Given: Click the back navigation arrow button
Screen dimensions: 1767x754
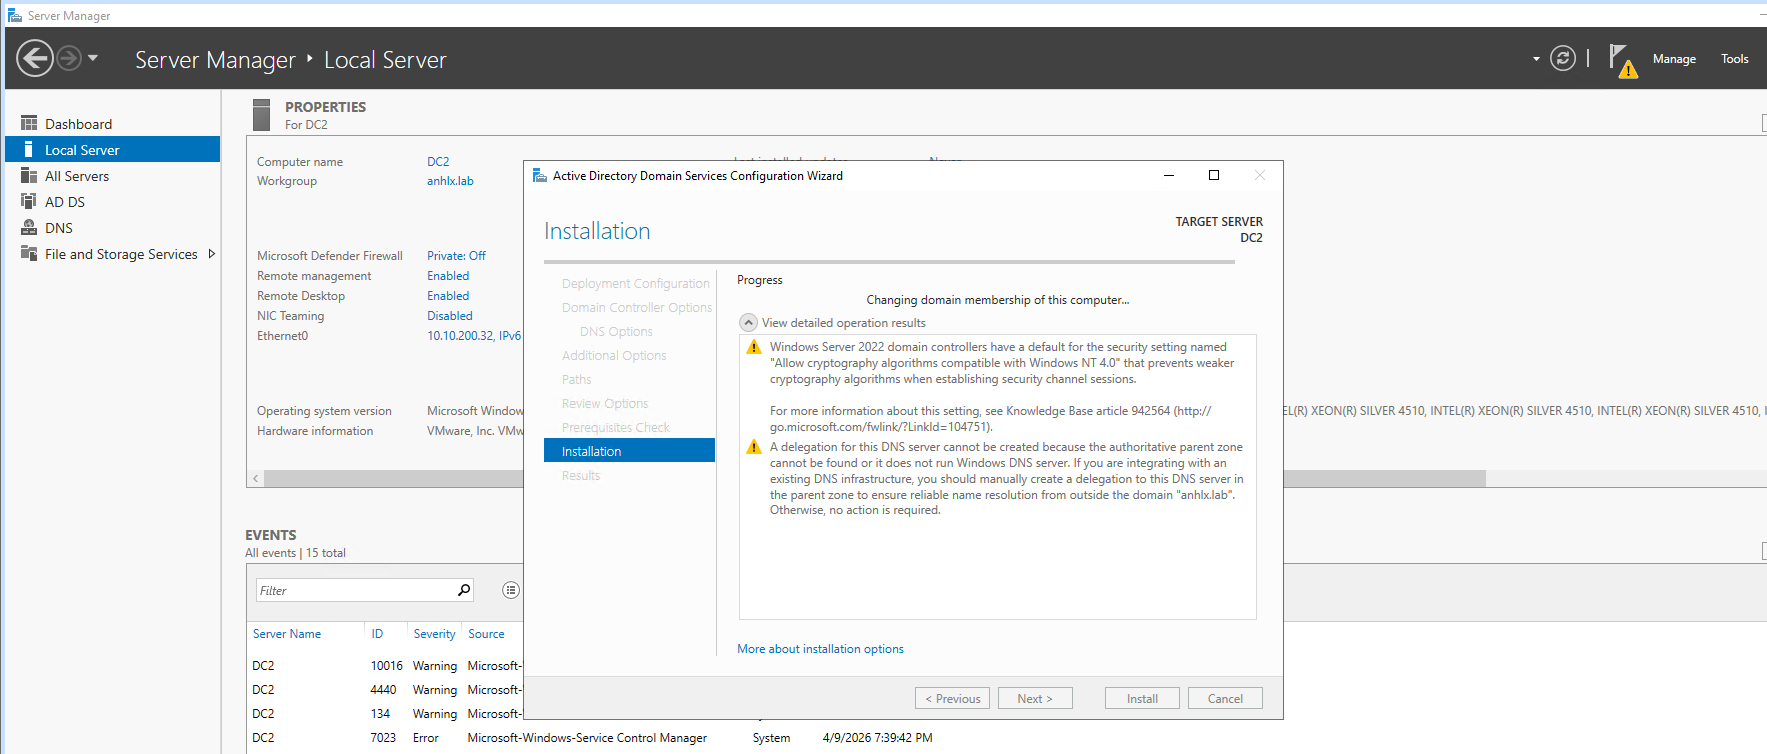Looking at the screenshot, I should (x=35, y=58).
